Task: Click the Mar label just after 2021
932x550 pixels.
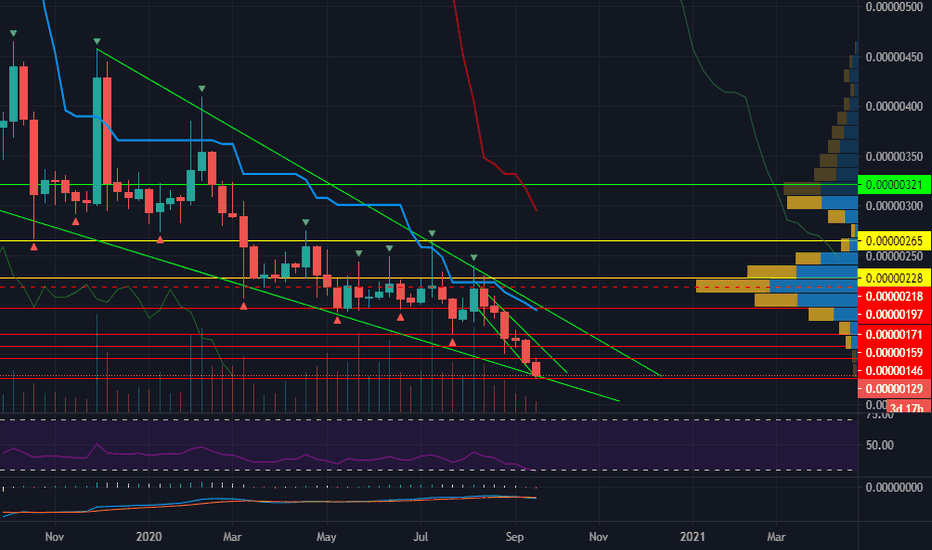Action: (776, 537)
